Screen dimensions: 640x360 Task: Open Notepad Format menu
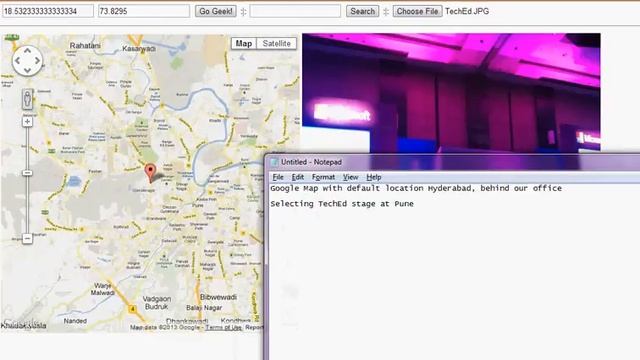[x=323, y=177]
